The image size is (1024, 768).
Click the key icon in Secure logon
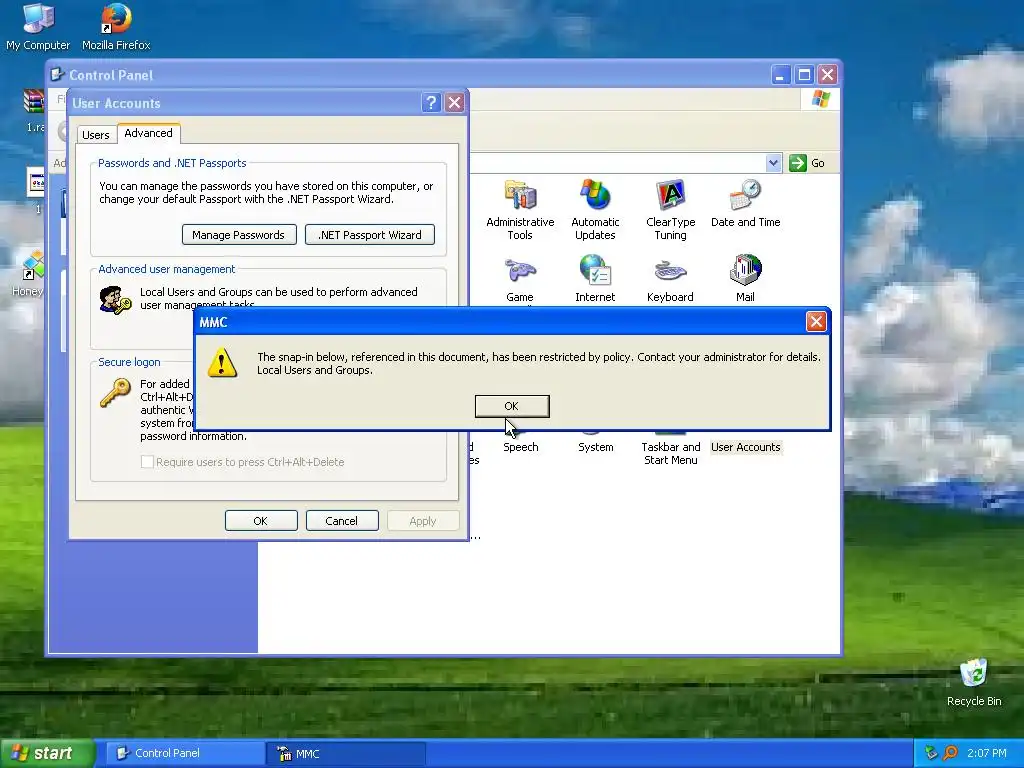tap(115, 394)
